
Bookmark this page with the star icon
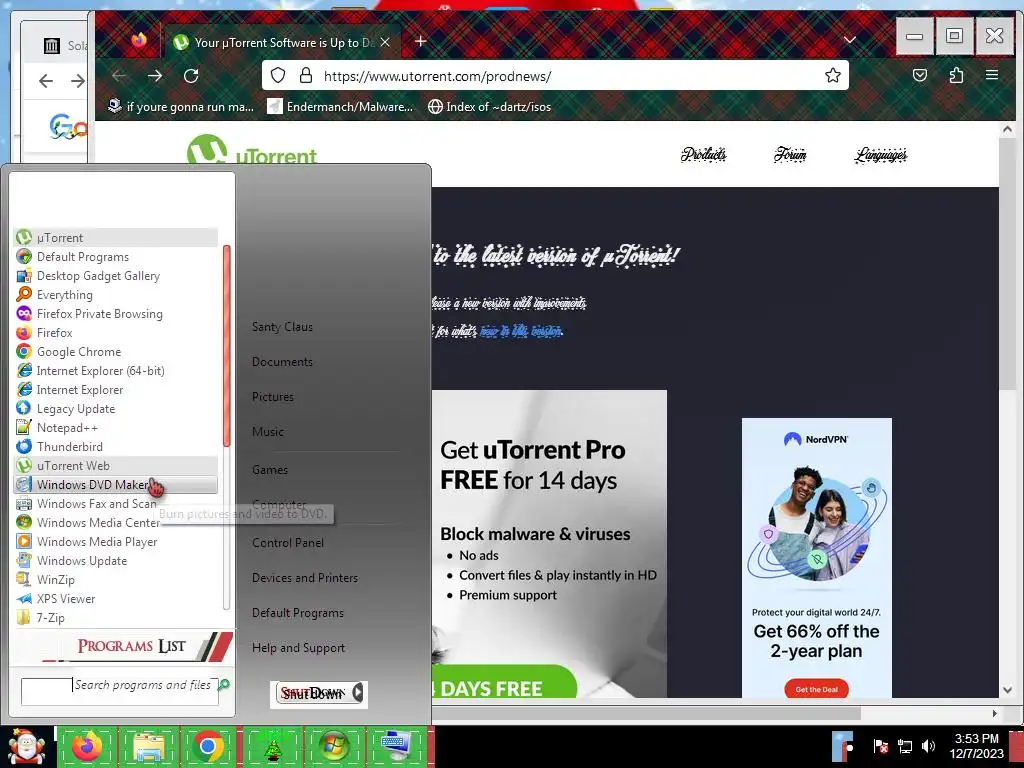tap(833, 75)
